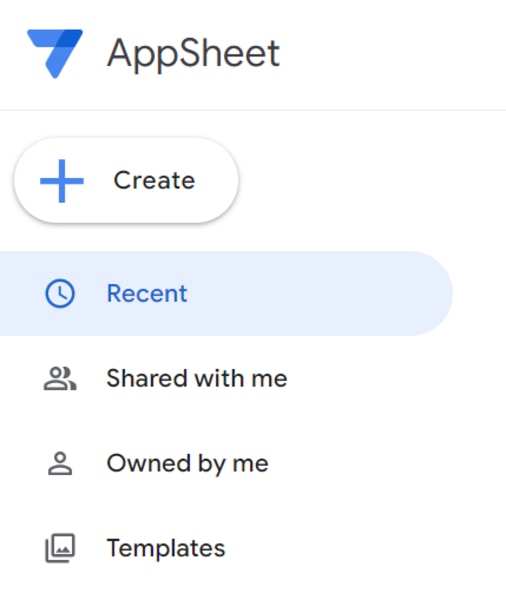Click the people icon for Shared with me

click(60, 378)
